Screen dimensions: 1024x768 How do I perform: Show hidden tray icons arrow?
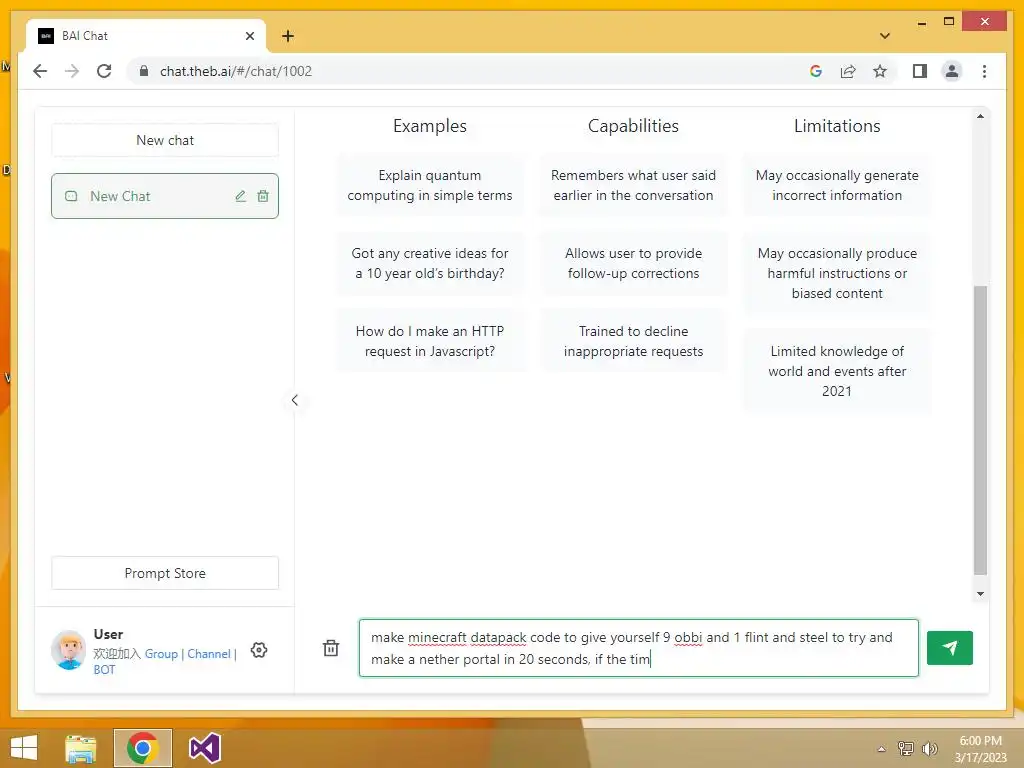(x=882, y=749)
